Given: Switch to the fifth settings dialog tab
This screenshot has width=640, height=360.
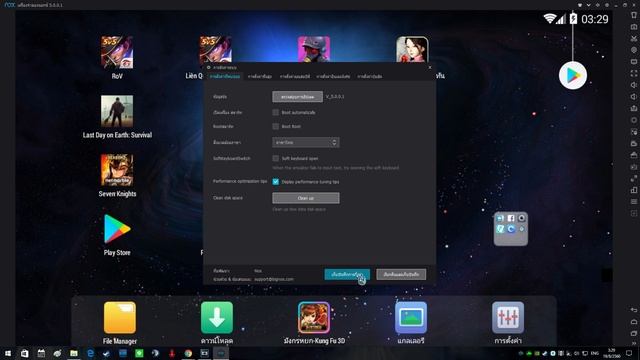Looking at the screenshot, I should coord(370,76).
